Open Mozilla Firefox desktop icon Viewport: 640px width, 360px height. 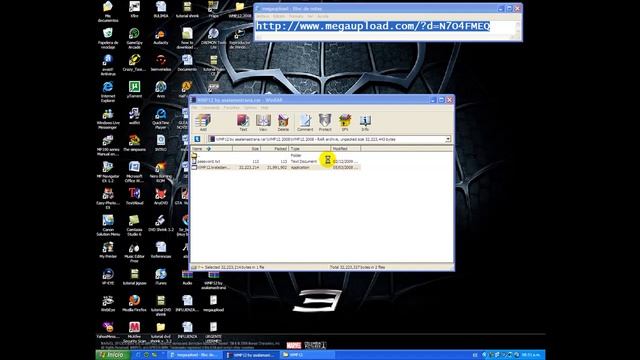pyautogui.click(x=134, y=303)
